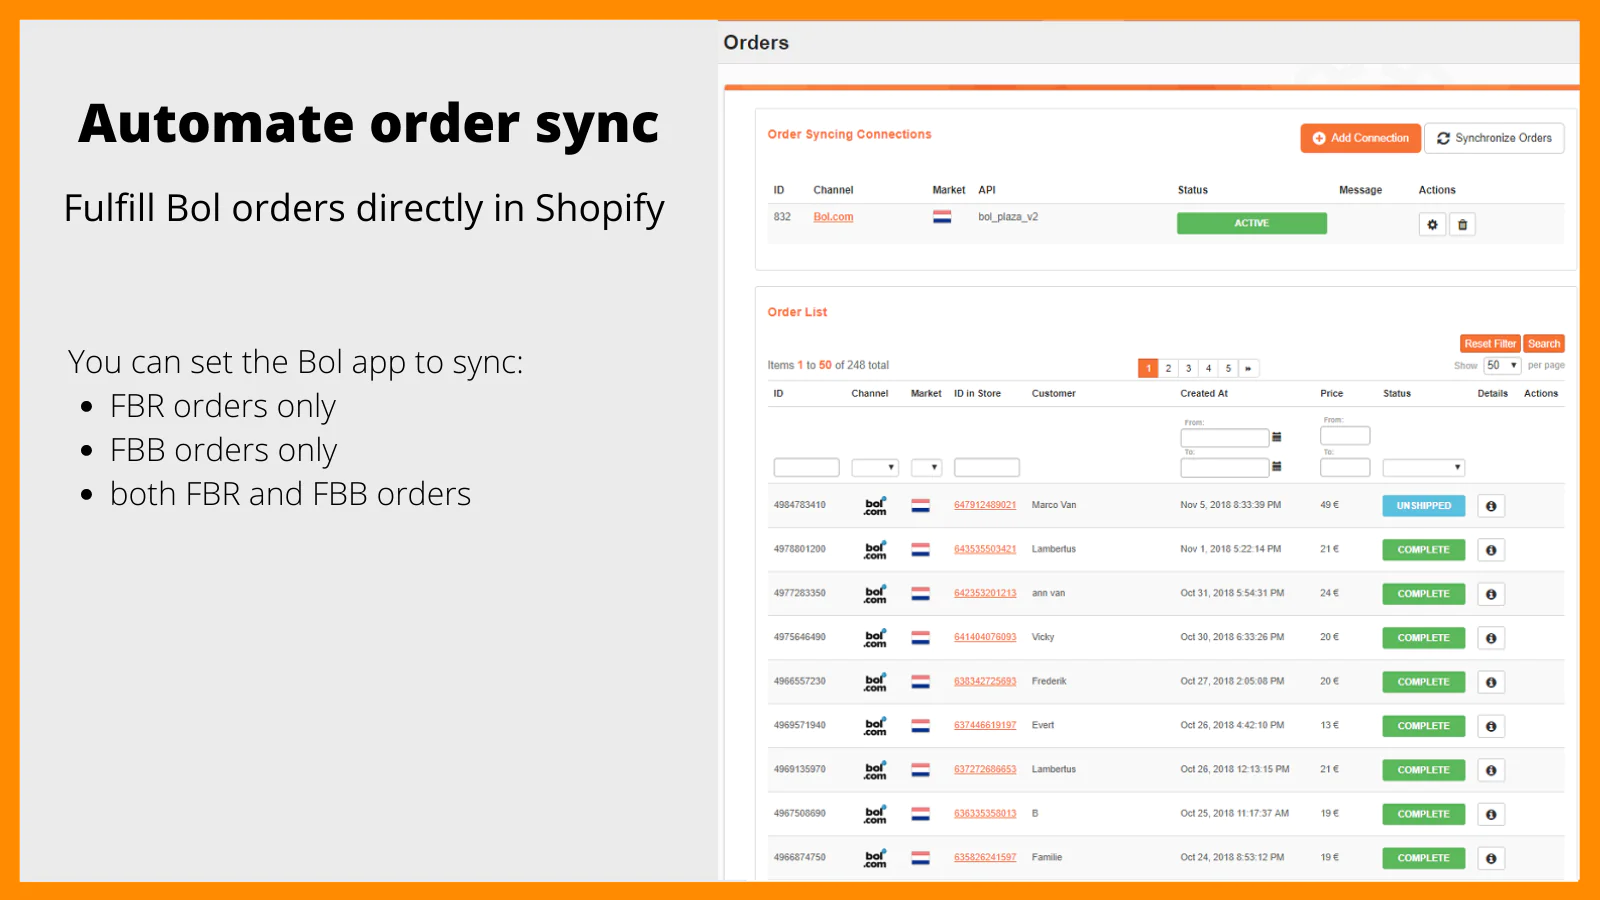Open store order link 635826241597
The image size is (1600, 900).
[x=985, y=857]
